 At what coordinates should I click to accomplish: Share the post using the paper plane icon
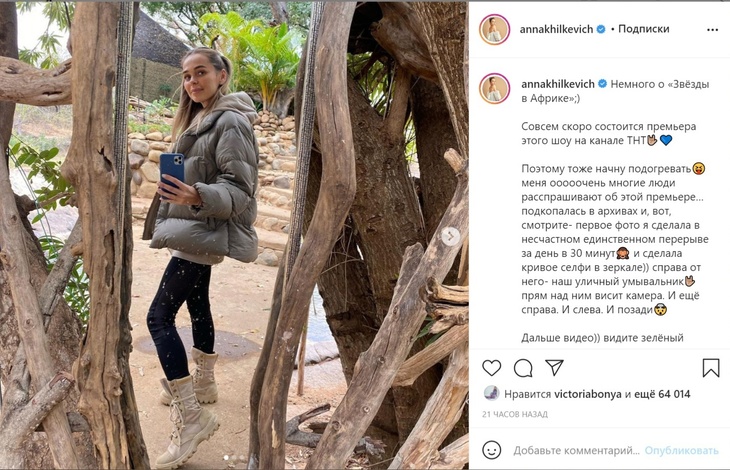pos(554,367)
